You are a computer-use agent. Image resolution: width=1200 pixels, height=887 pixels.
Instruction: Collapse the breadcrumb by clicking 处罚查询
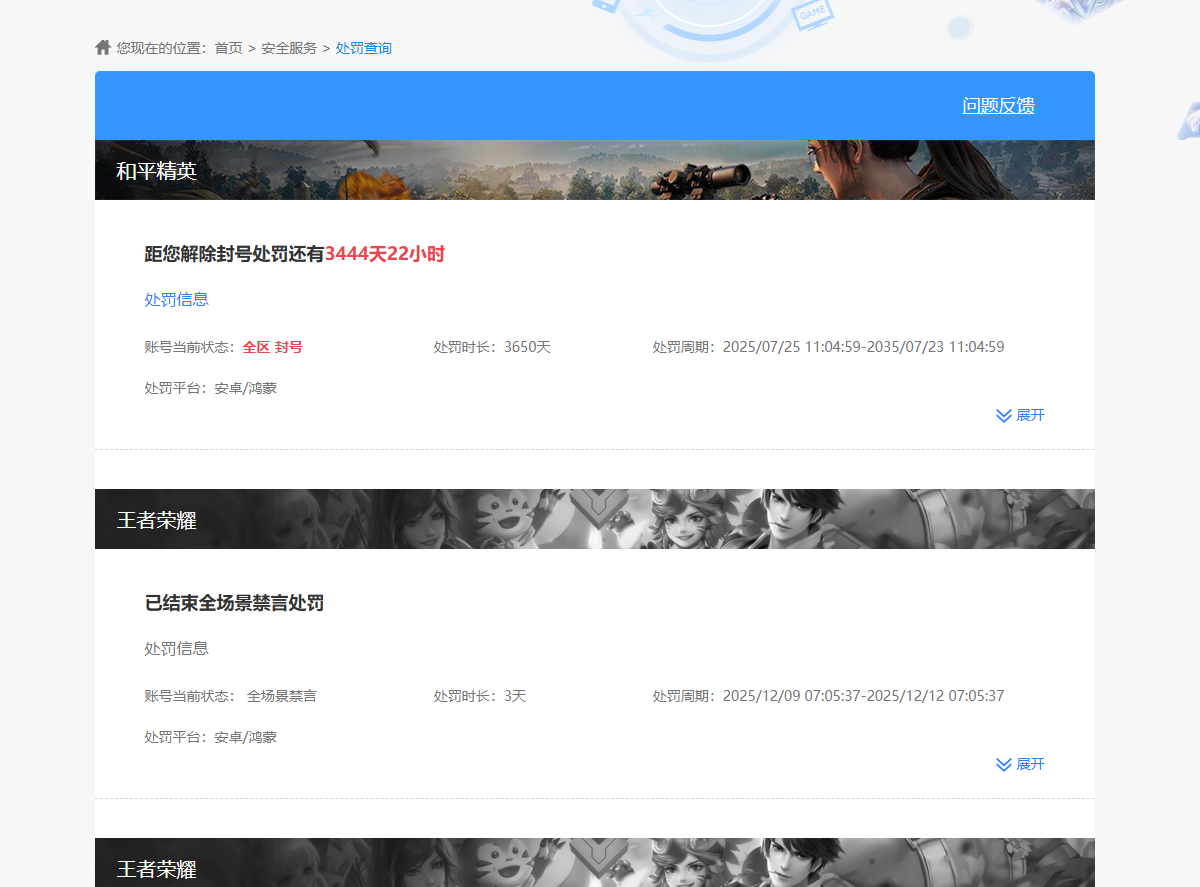pyautogui.click(x=363, y=47)
